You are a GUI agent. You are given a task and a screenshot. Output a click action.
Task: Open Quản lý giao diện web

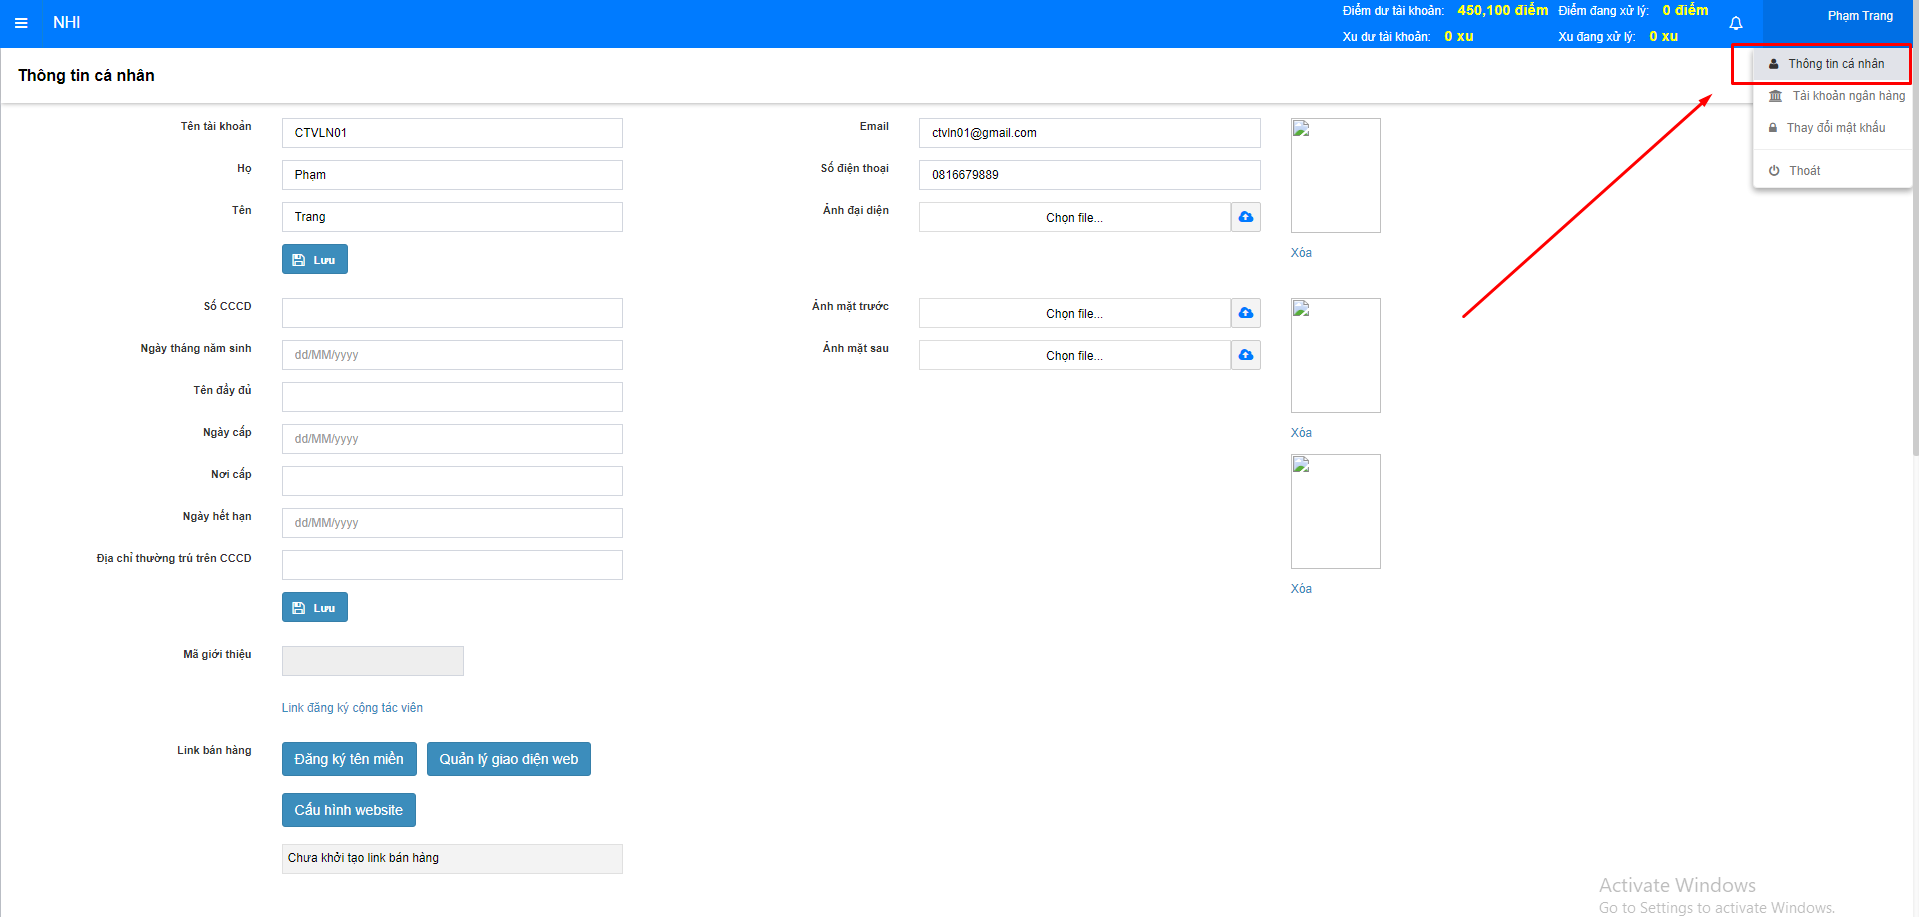click(x=508, y=759)
